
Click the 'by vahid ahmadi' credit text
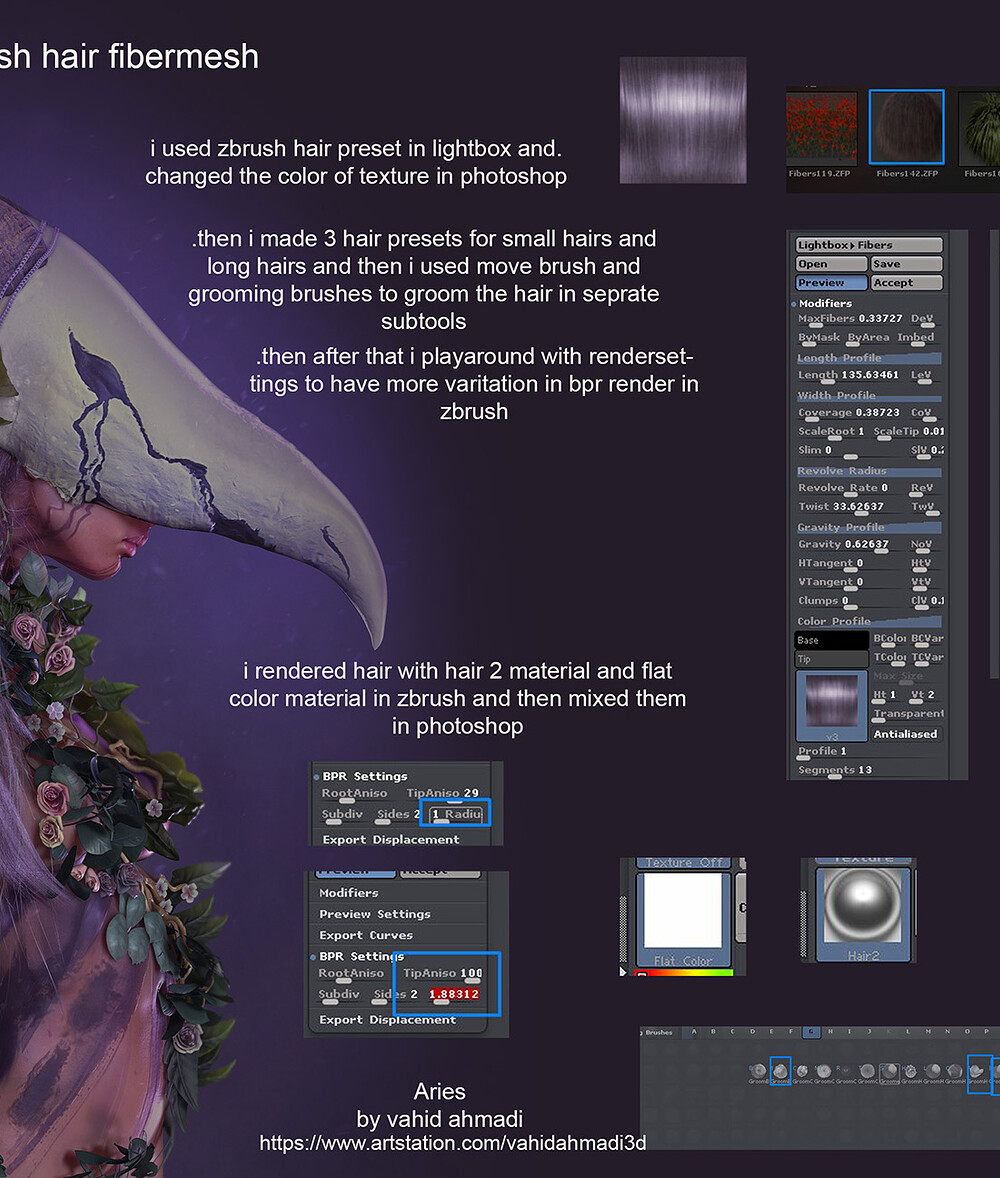(440, 1119)
